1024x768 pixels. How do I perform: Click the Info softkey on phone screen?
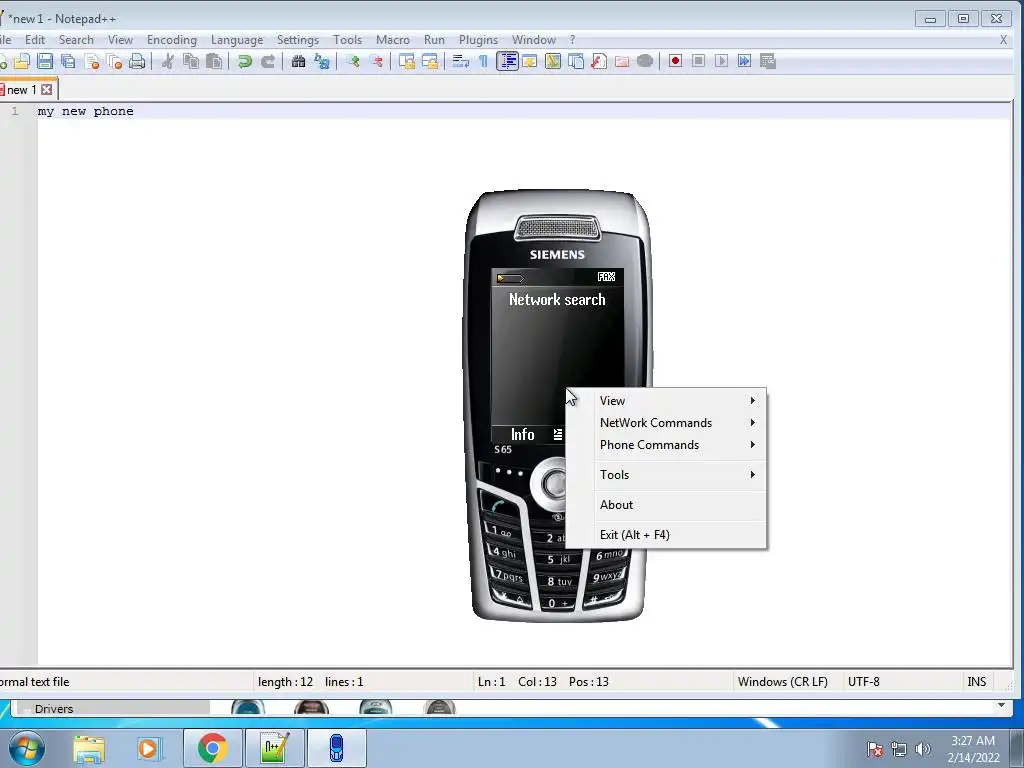pos(522,434)
